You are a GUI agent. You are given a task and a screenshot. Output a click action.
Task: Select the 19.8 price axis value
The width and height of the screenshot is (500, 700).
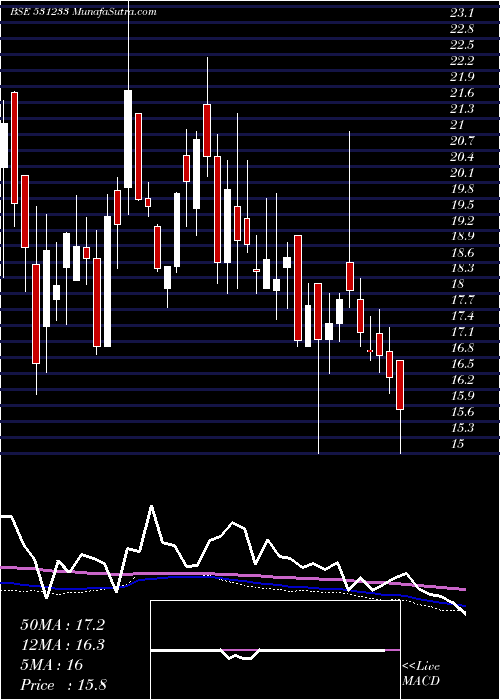click(x=461, y=189)
